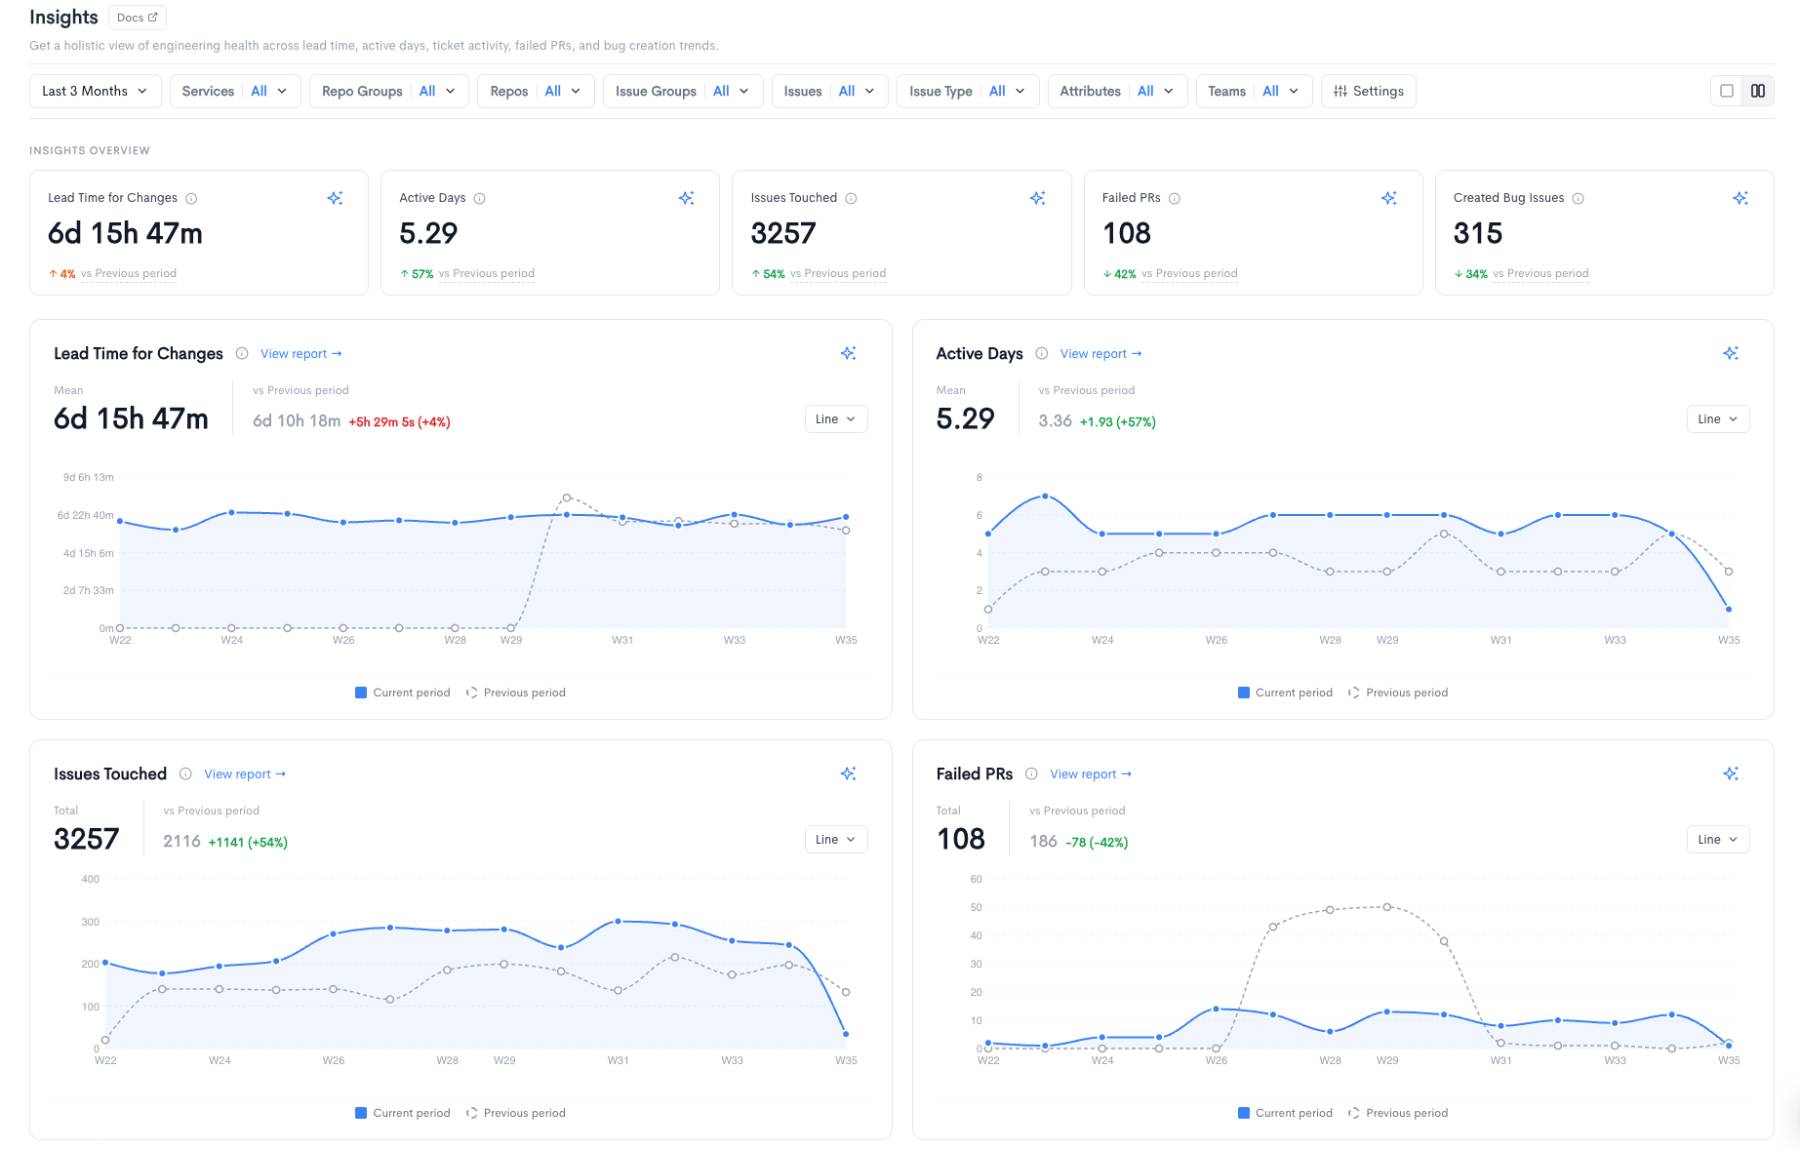Image resolution: width=1800 pixels, height=1149 pixels.
Task: Open Settings for insights
Action: coord(1368,91)
